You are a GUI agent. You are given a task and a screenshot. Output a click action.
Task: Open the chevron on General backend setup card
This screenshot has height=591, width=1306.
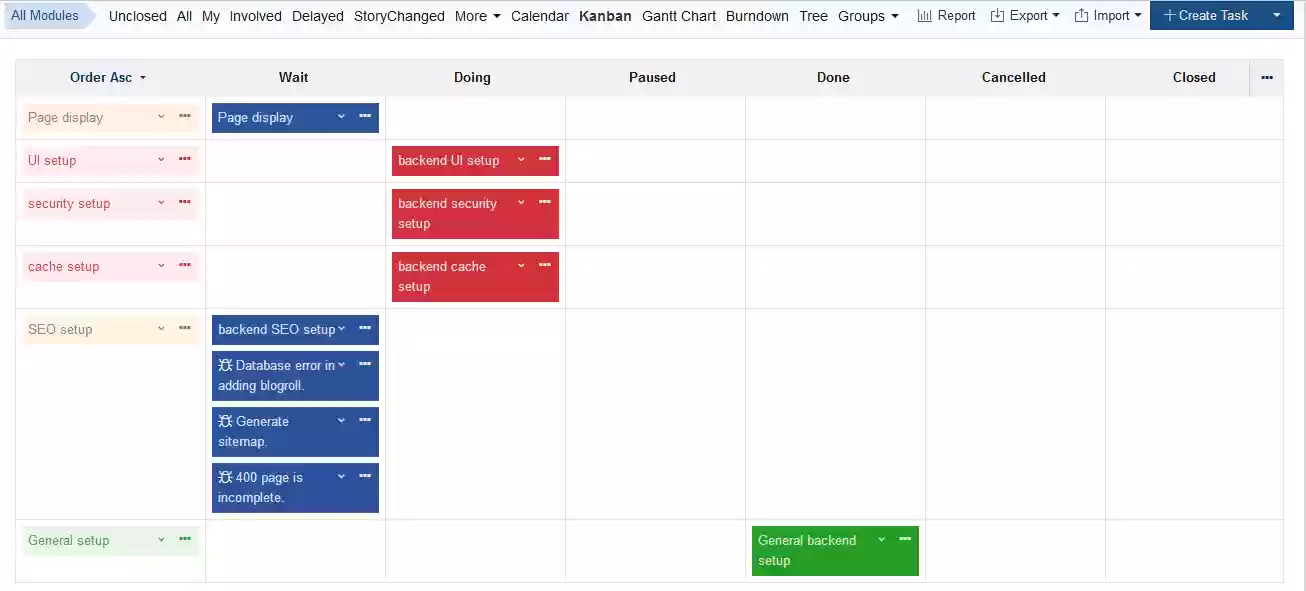pos(881,539)
